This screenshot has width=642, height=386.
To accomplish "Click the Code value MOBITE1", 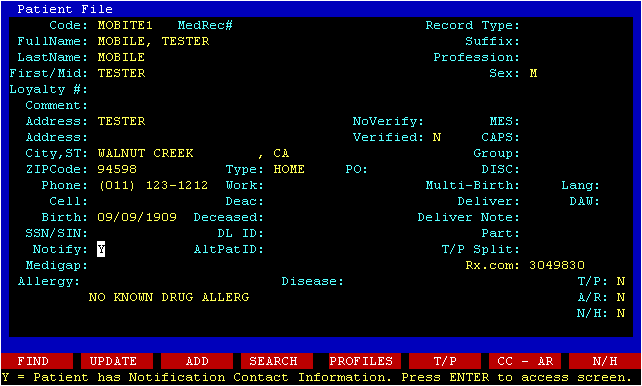I will 125,25.
